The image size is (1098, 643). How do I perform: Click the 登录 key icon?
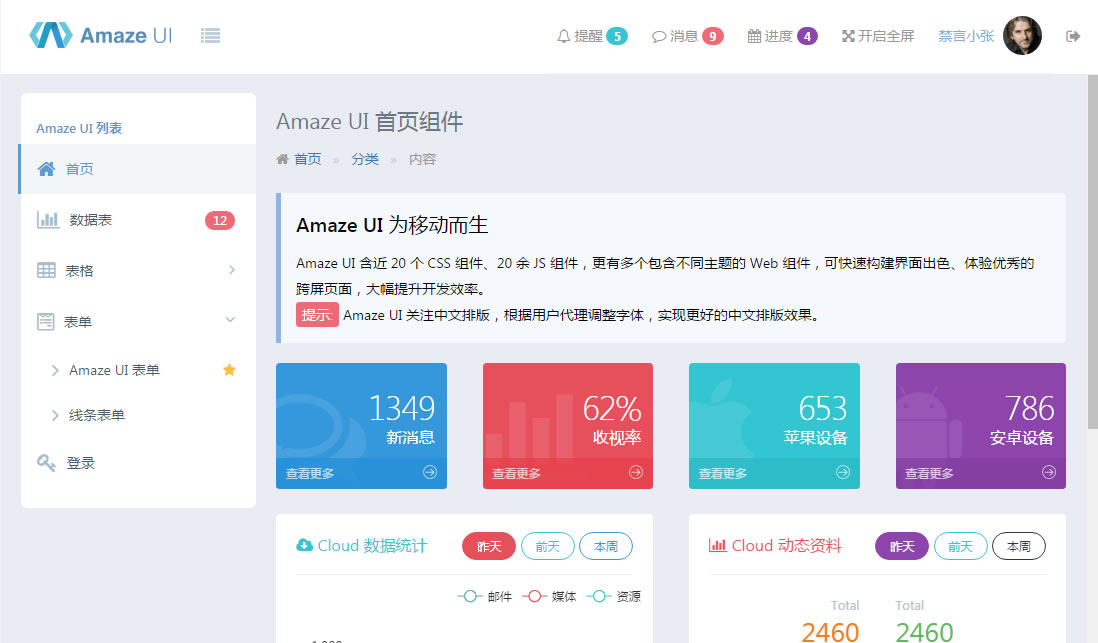(46, 463)
